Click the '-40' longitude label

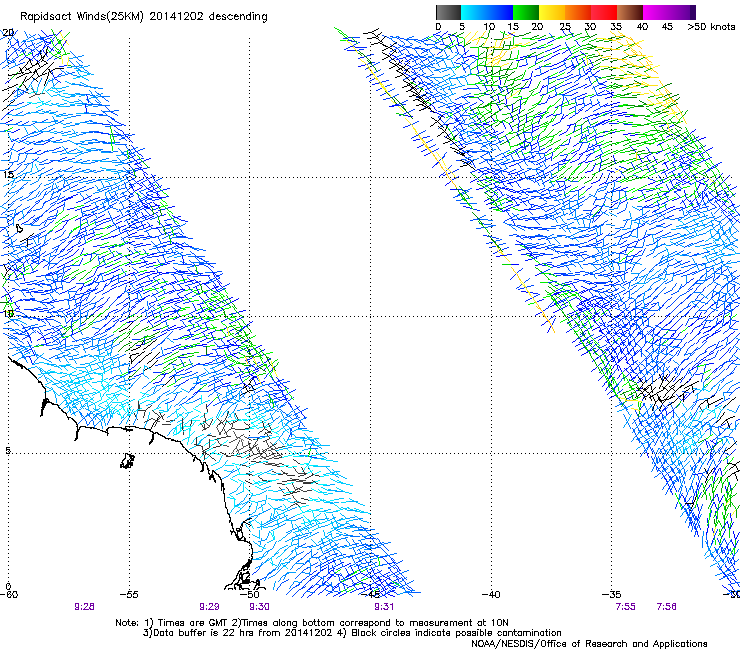click(x=491, y=594)
